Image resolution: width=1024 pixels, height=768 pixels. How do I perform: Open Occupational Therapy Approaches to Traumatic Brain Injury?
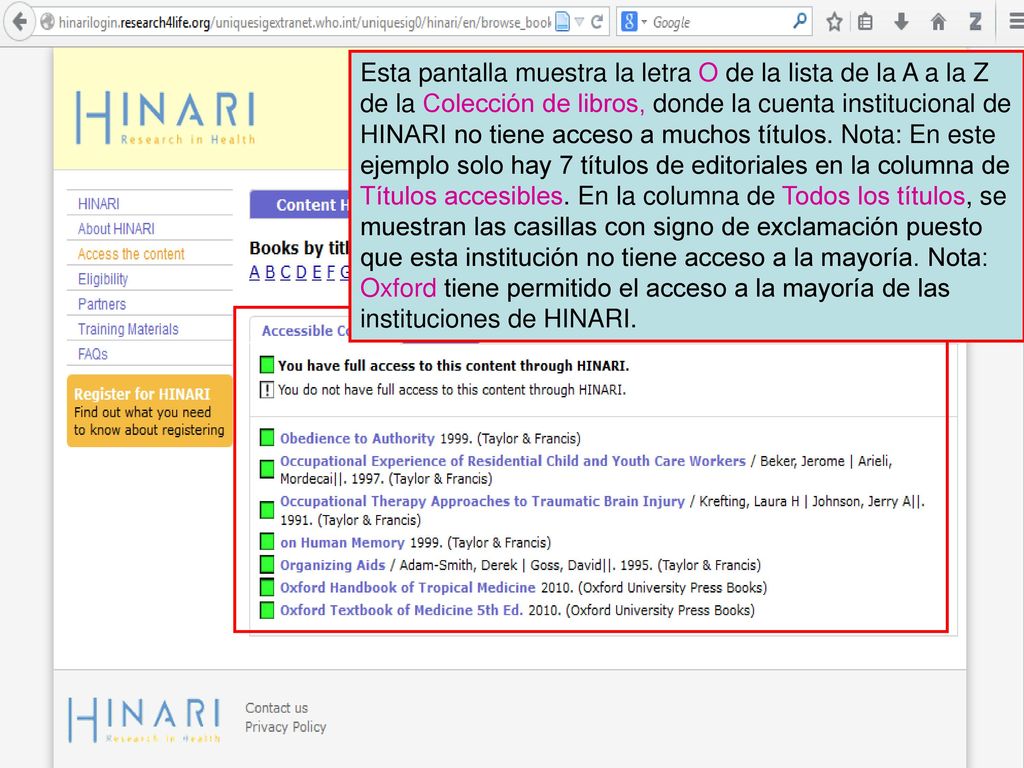click(482, 502)
